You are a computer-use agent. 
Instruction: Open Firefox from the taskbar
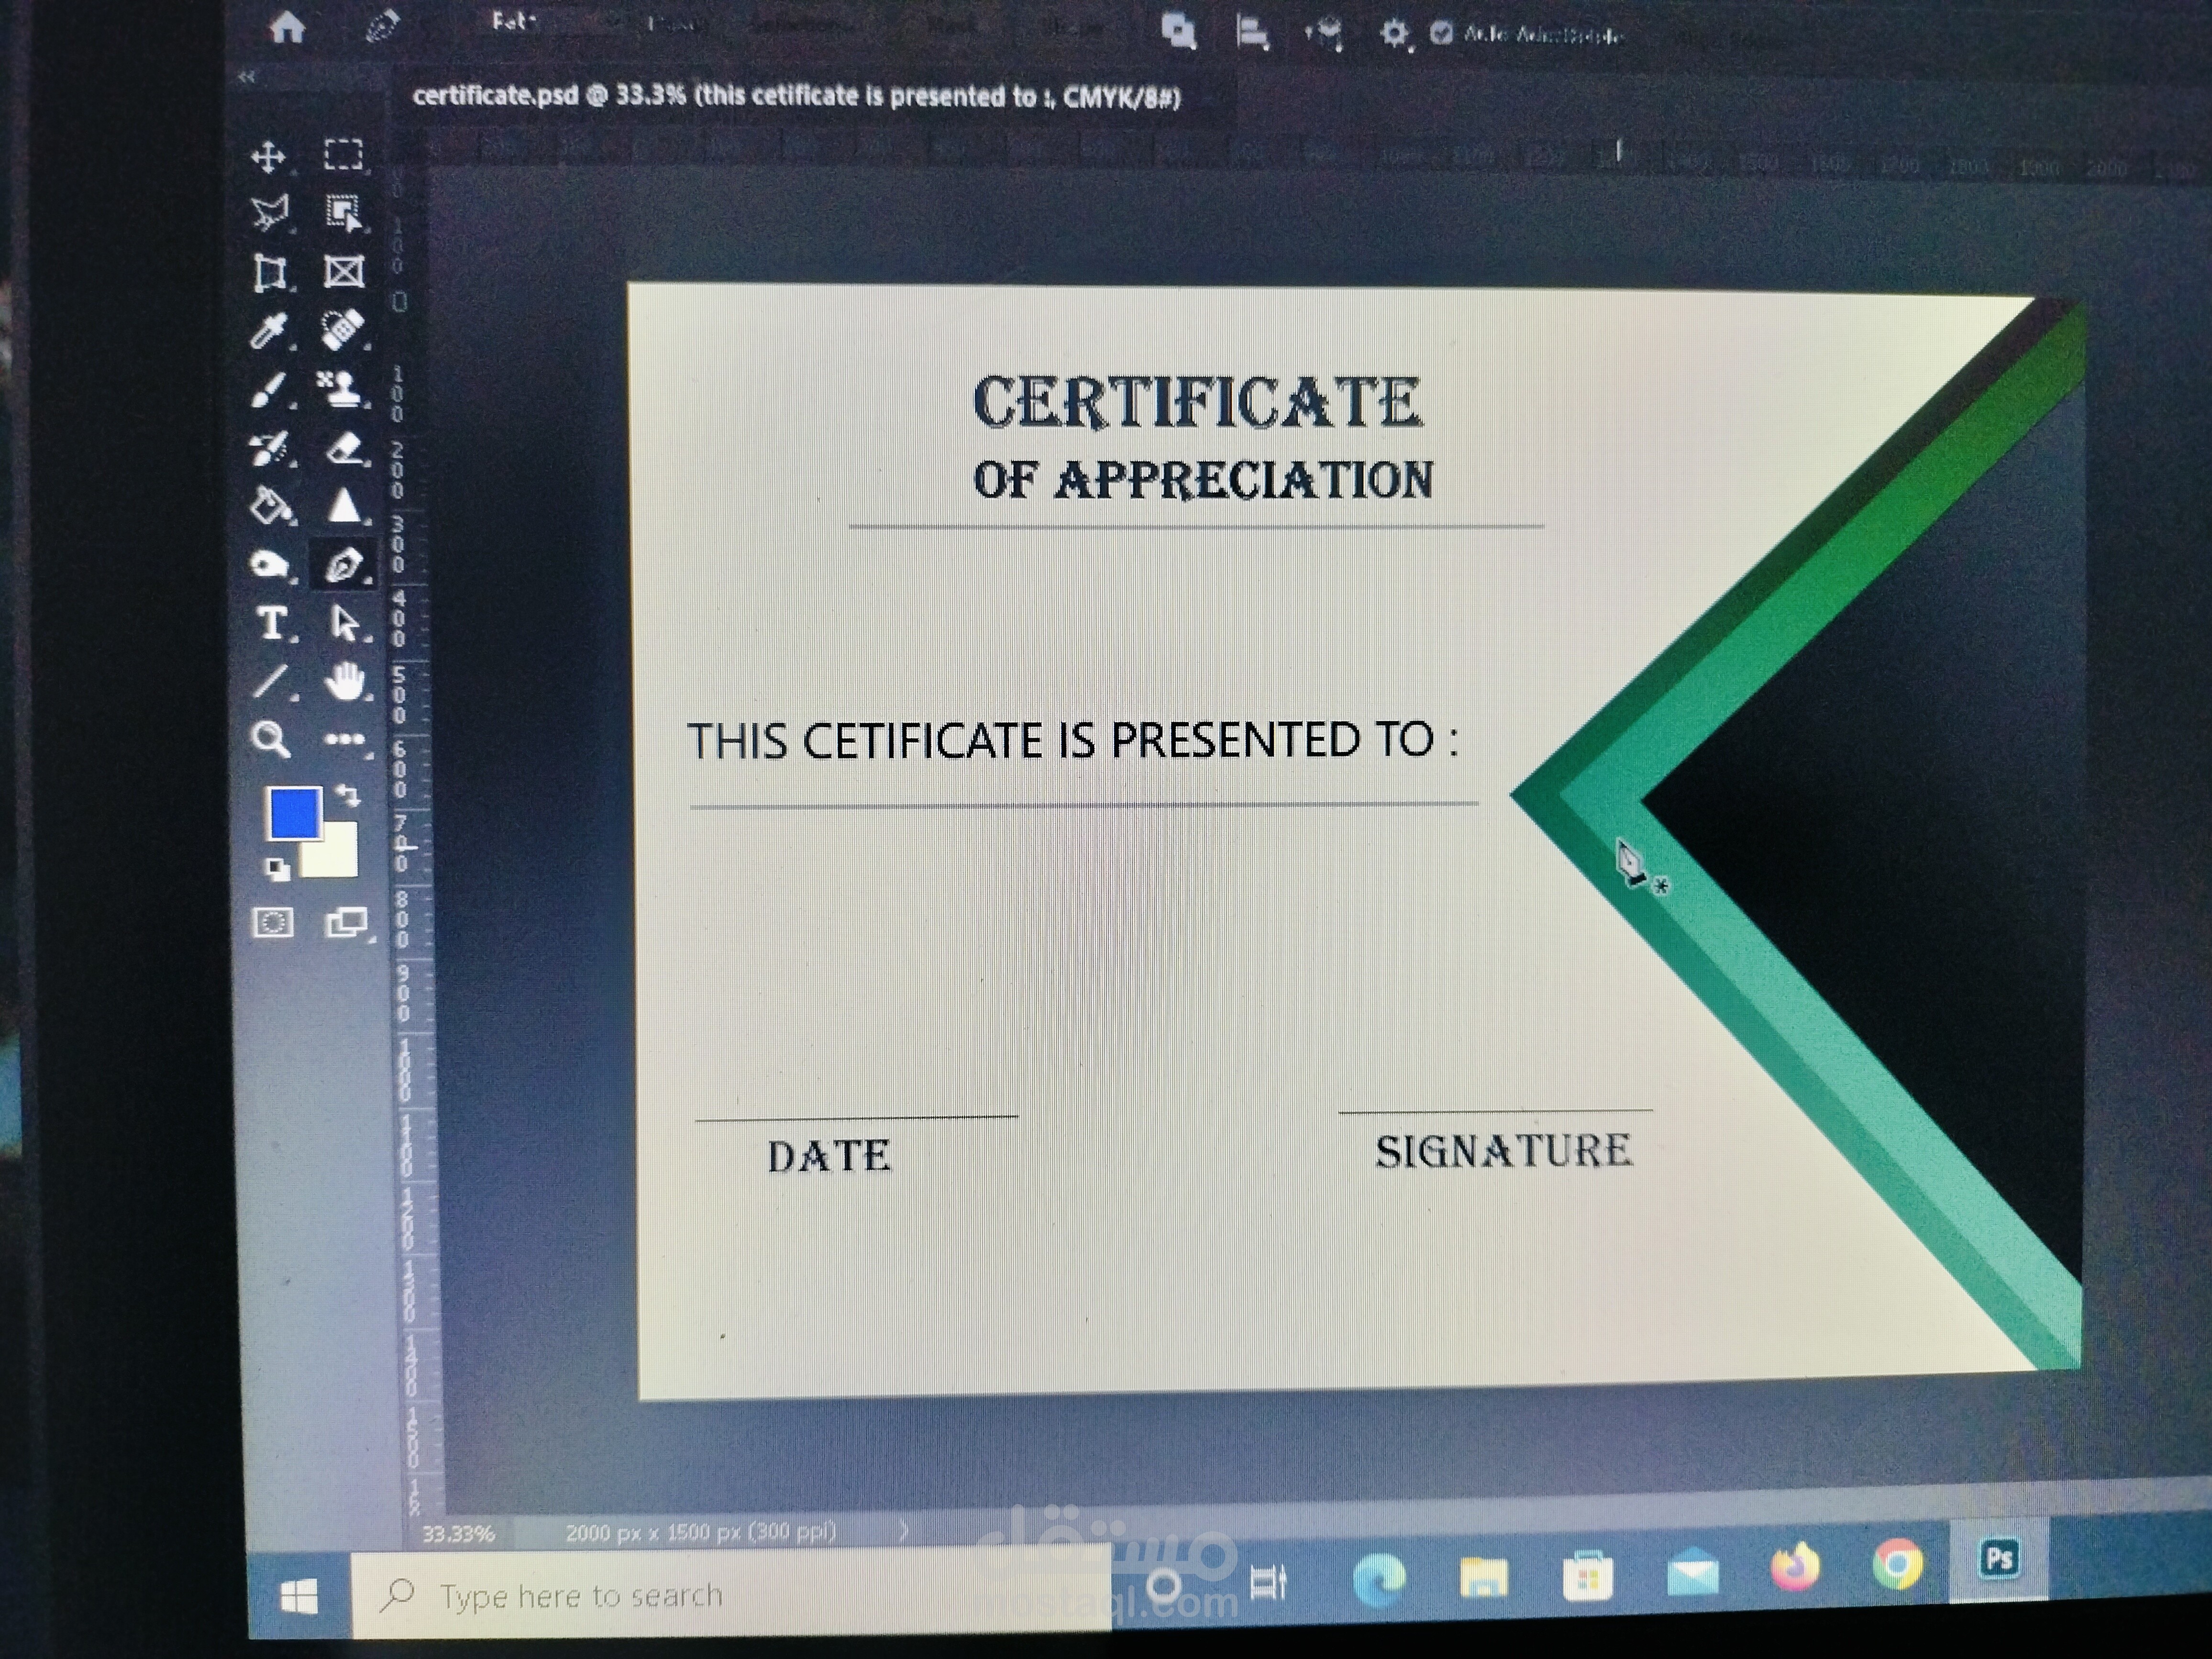click(1796, 1567)
